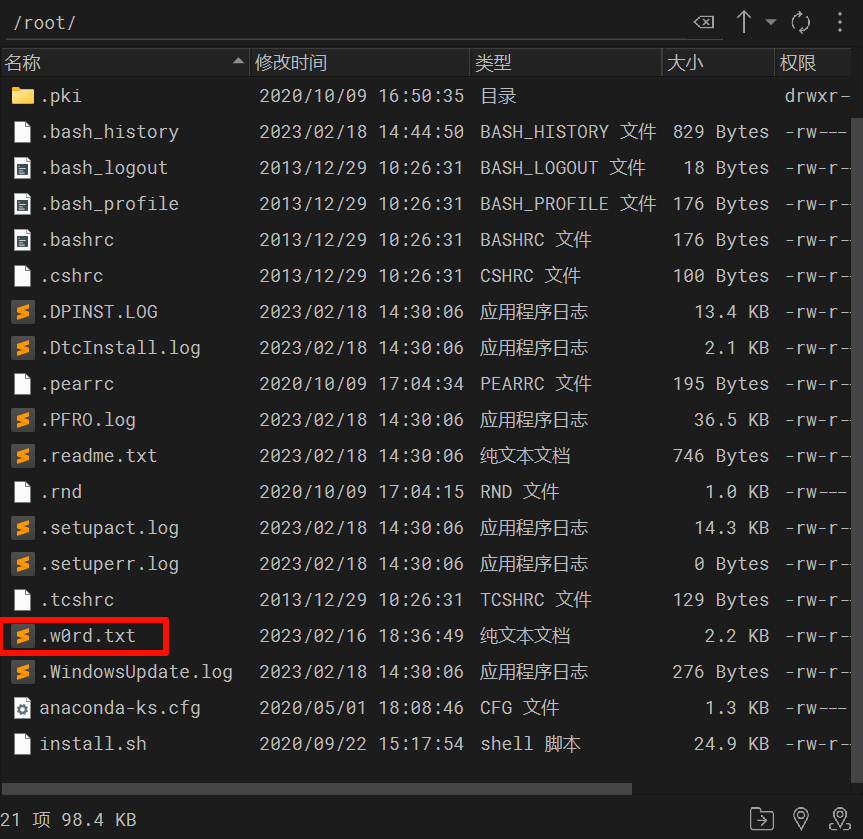This screenshot has height=839, width=863.
Task: Click the location pin with person icon
Action: [840, 819]
